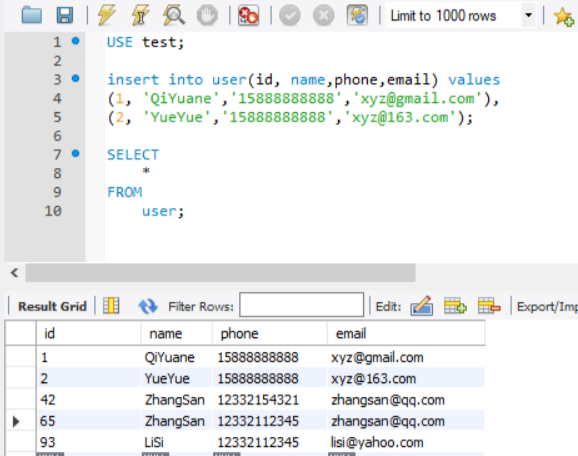This screenshot has width=578, height=456.
Task: Execute query with the lightning bolt icon
Action: pos(107,15)
